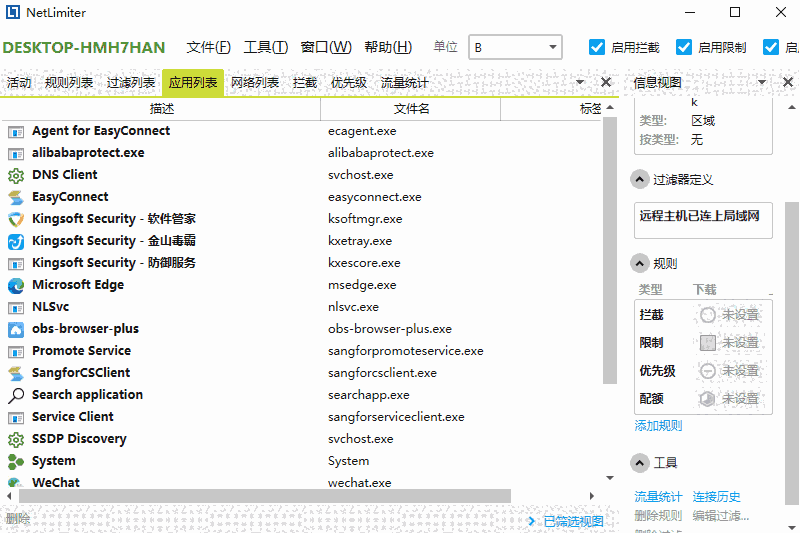Collapse the 工具 section
Viewport: 800px width, 533px height.
point(640,463)
